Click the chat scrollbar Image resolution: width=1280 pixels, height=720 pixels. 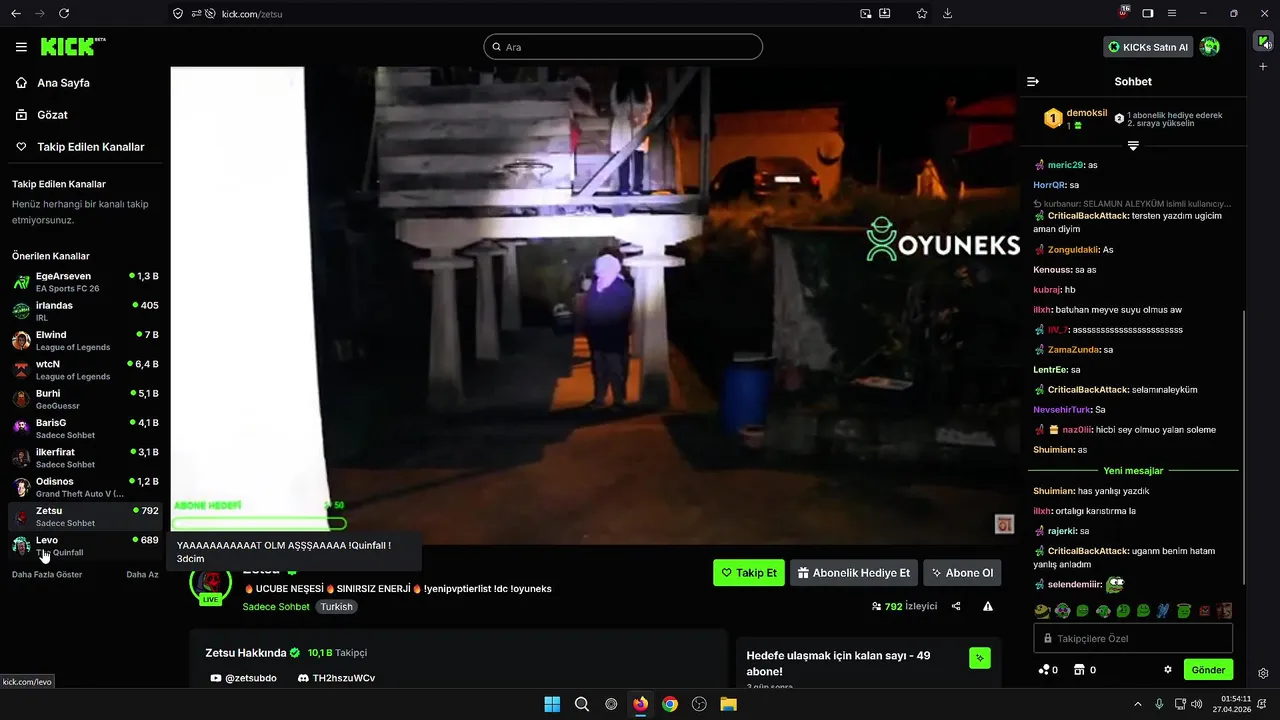tap(1245, 446)
